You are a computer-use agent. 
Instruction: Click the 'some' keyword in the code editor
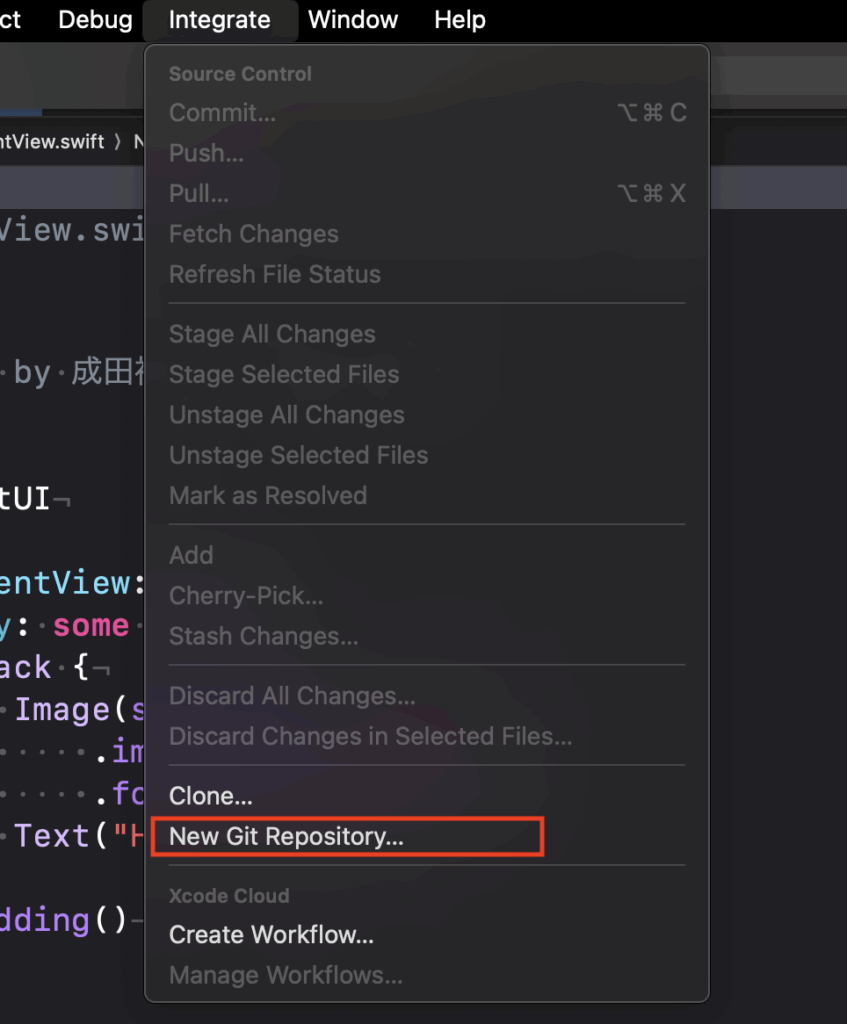point(91,626)
